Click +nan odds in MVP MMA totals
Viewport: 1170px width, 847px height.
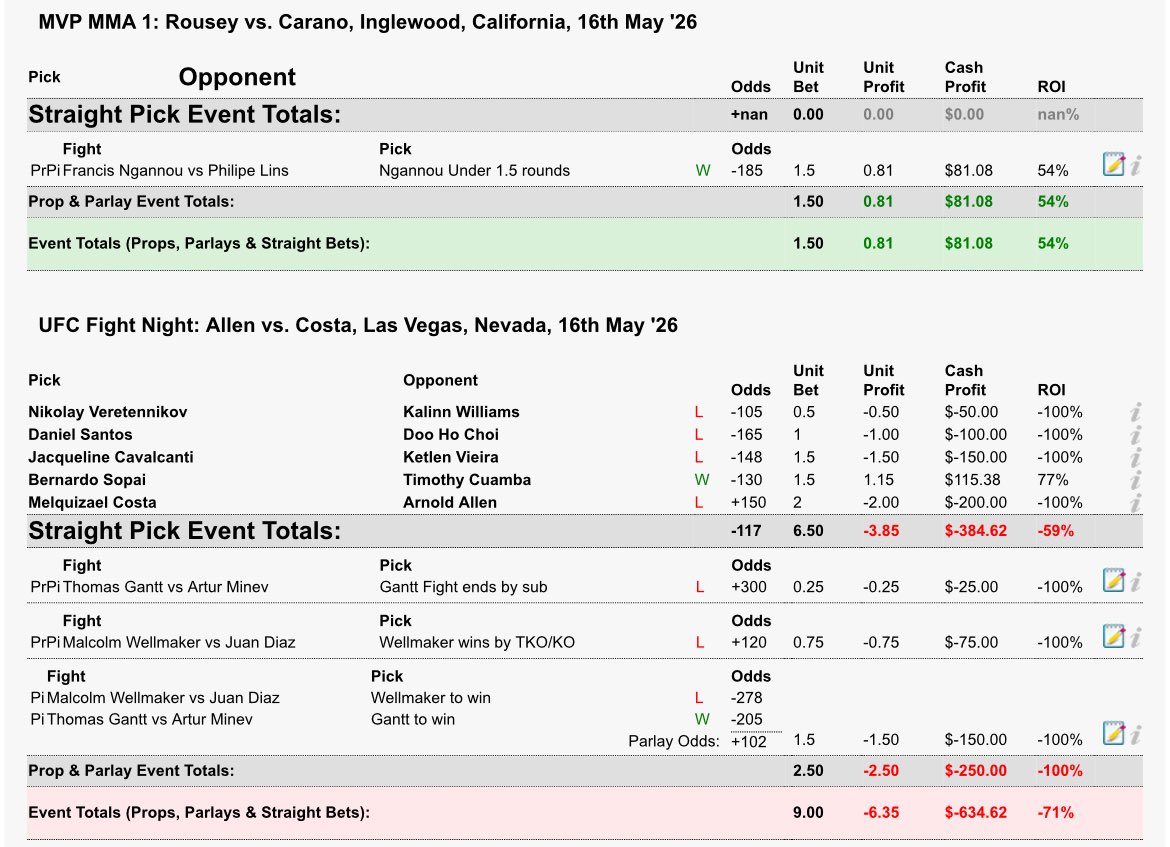tap(749, 114)
